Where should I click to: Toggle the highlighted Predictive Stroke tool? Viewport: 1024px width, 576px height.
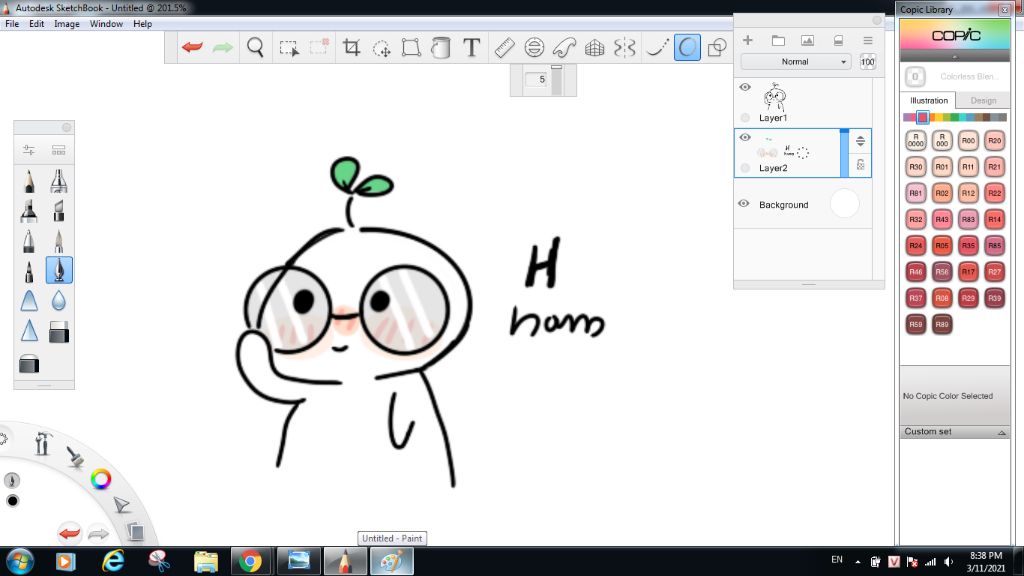(687, 48)
